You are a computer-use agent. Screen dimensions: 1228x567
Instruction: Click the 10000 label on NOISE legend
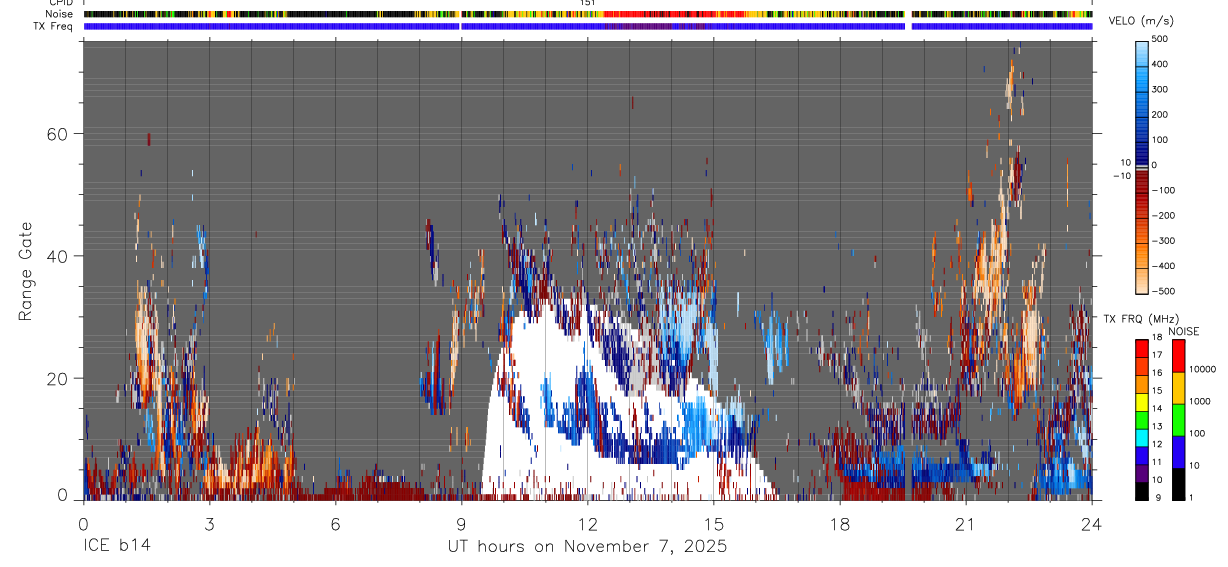[x=1204, y=368]
